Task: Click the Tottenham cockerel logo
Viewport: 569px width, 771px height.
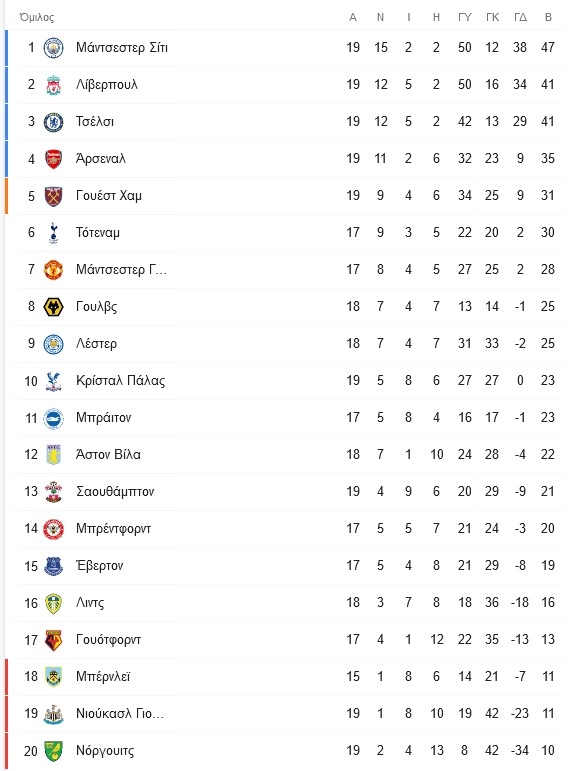Action: [53, 233]
